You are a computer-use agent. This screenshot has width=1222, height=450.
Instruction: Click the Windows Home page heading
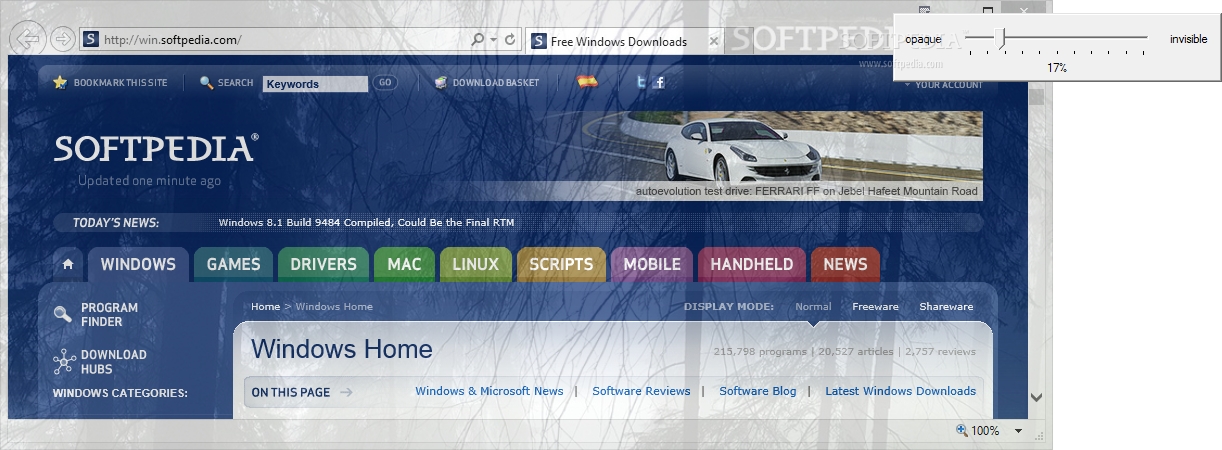coord(342,349)
